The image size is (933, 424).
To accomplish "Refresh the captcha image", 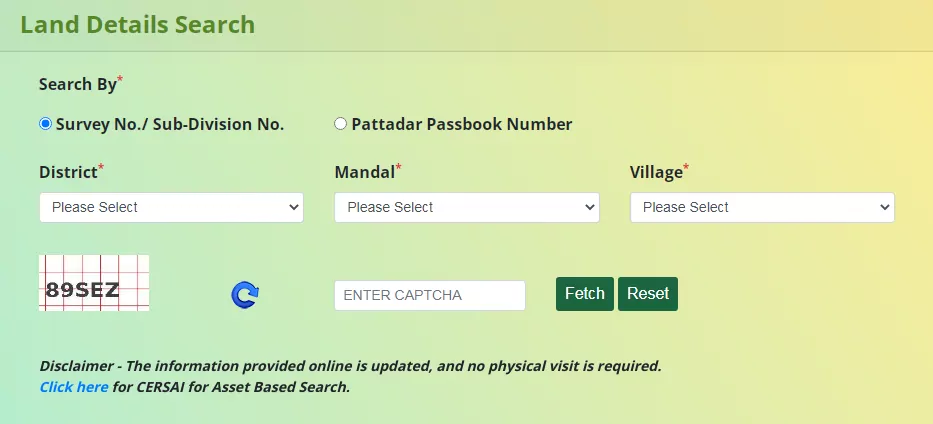I will tap(245, 295).
